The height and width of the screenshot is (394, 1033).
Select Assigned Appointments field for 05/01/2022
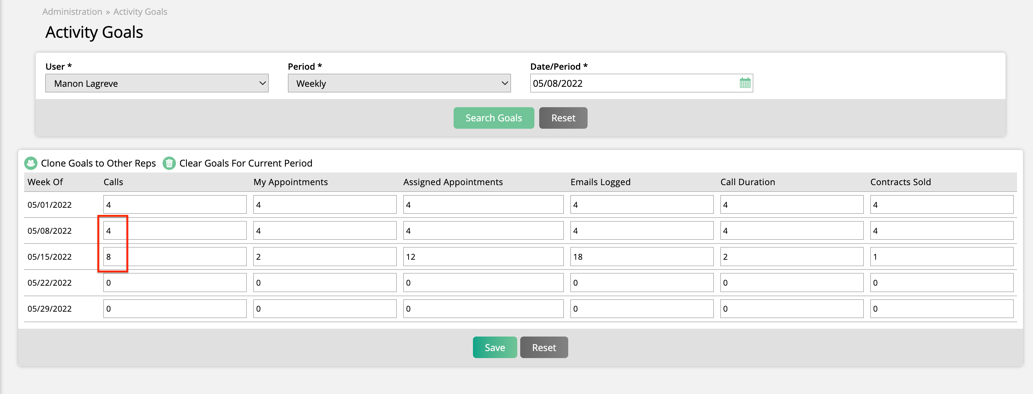click(483, 205)
